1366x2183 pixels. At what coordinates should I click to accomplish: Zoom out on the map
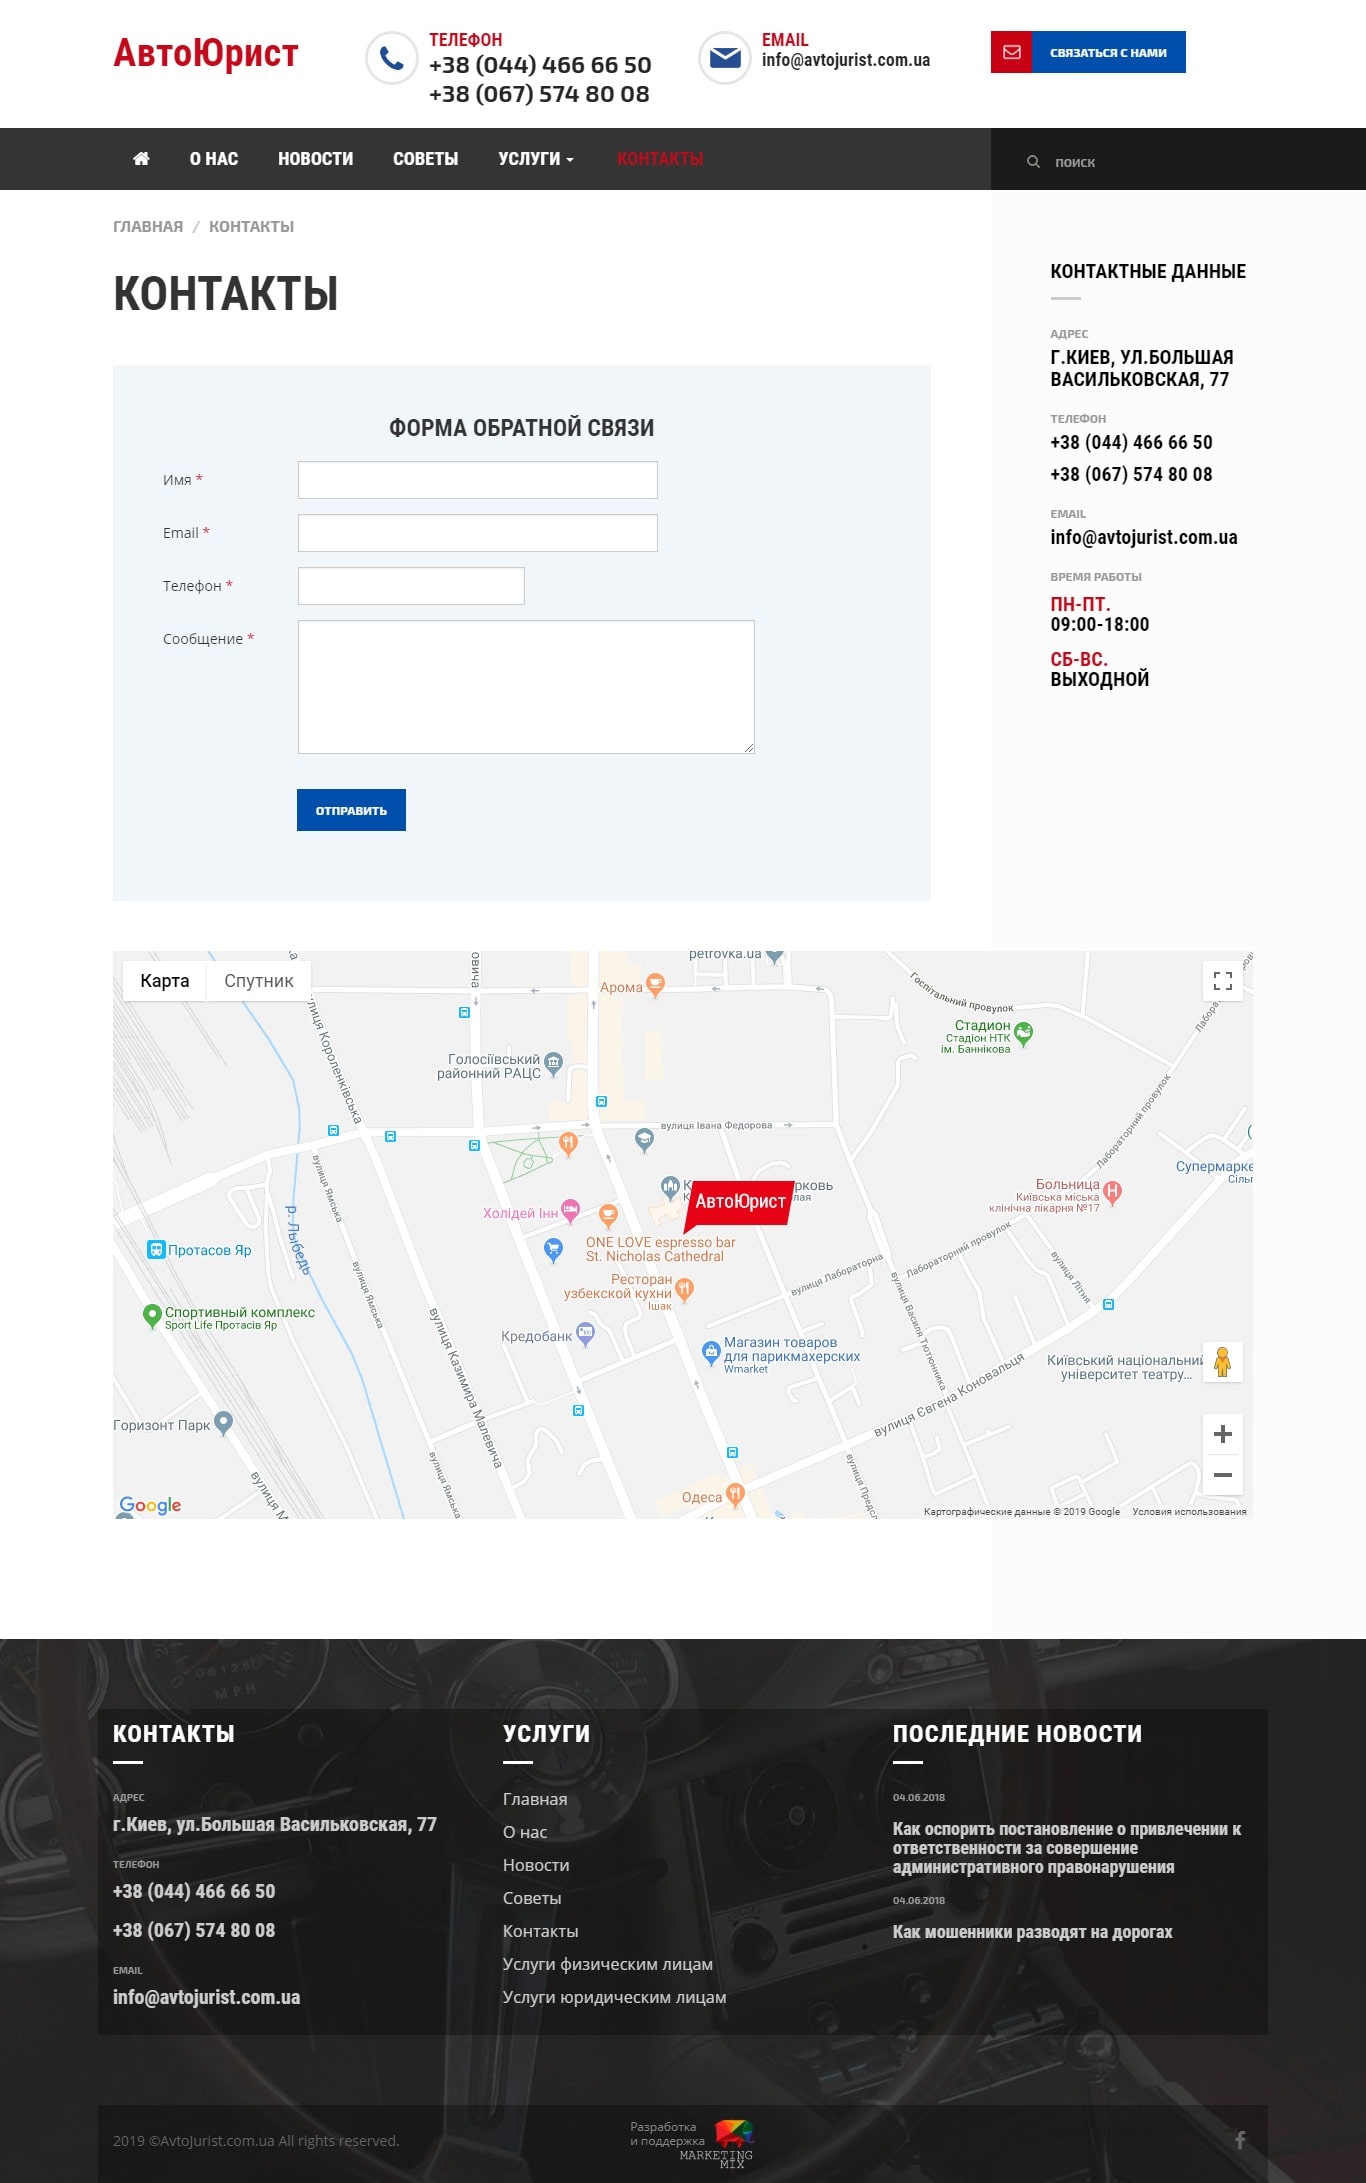tap(1222, 1475)
